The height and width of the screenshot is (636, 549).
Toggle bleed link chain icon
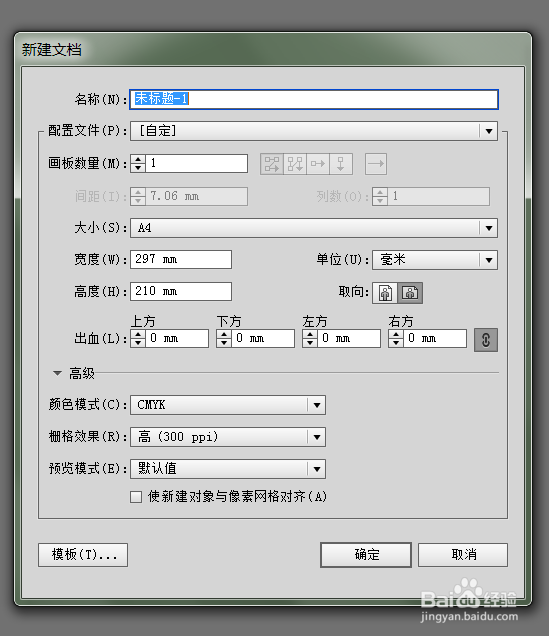486,340
